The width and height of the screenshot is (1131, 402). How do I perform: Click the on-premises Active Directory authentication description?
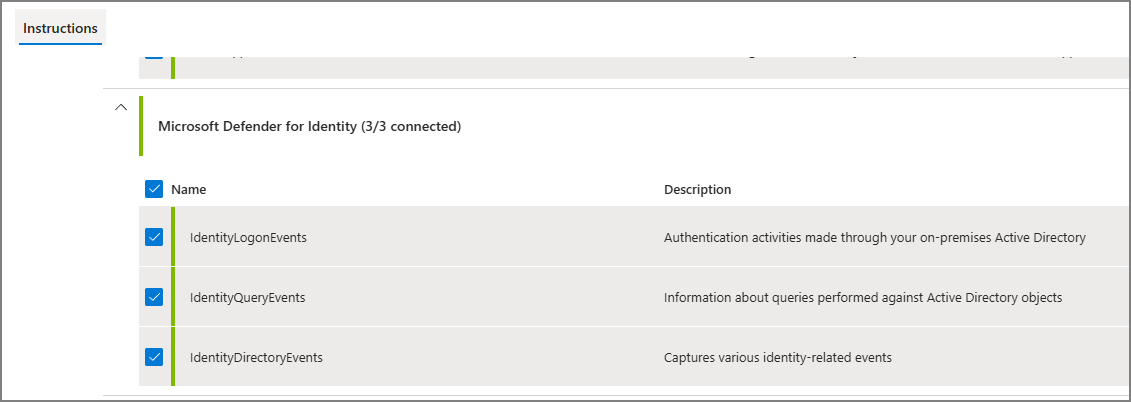pos(875,237)
